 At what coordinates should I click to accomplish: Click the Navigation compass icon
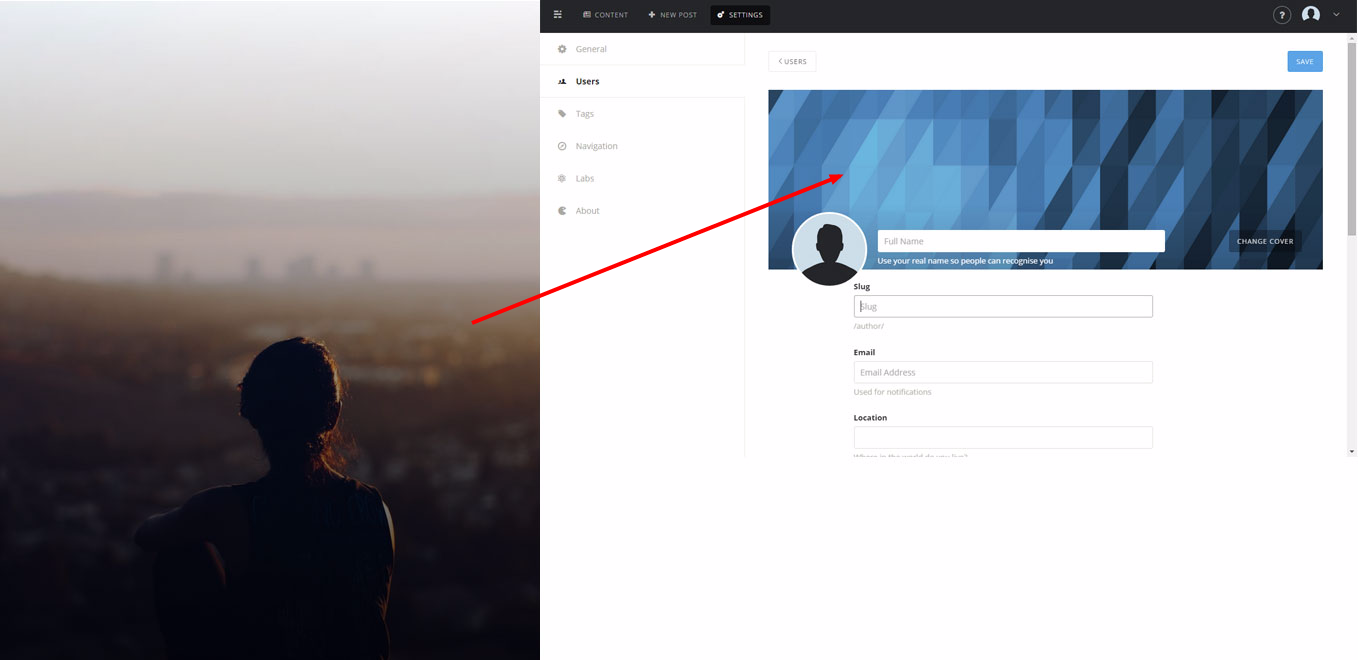click(562, 146)
